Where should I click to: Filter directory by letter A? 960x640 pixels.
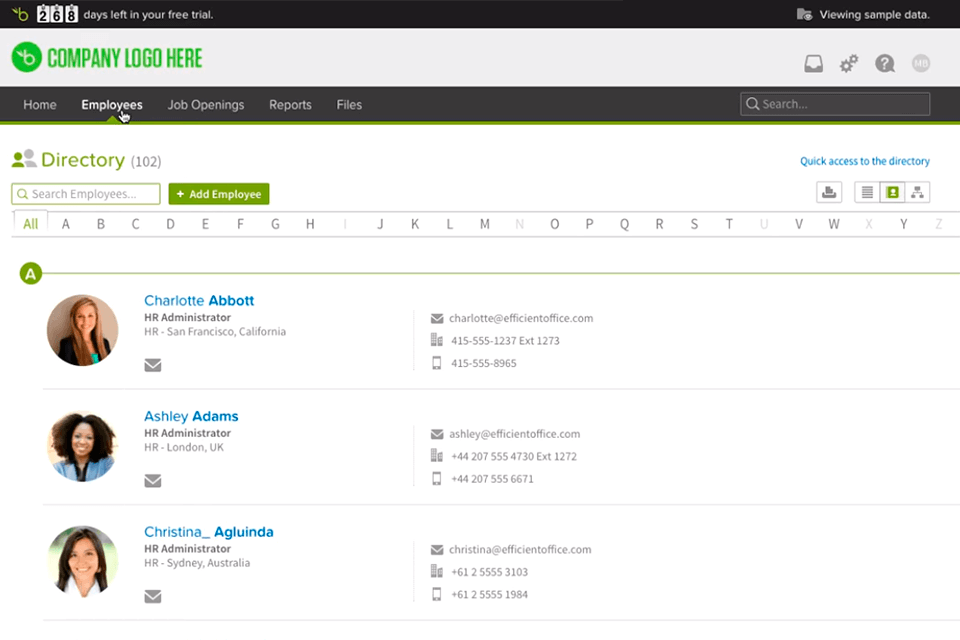coord(66,224)
